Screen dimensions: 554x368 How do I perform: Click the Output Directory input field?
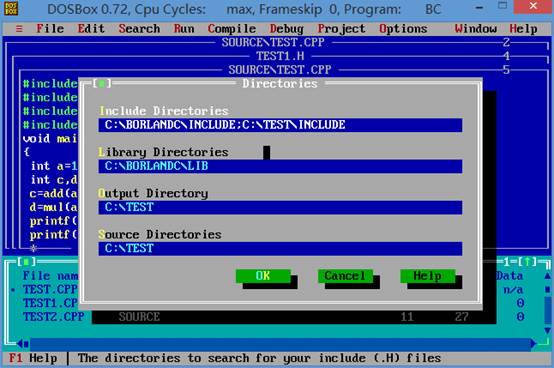coord(280,207)
